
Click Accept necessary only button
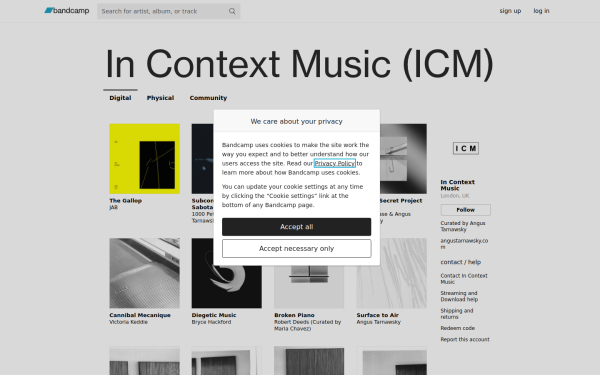pyautogui.click(x=297, y=249)
